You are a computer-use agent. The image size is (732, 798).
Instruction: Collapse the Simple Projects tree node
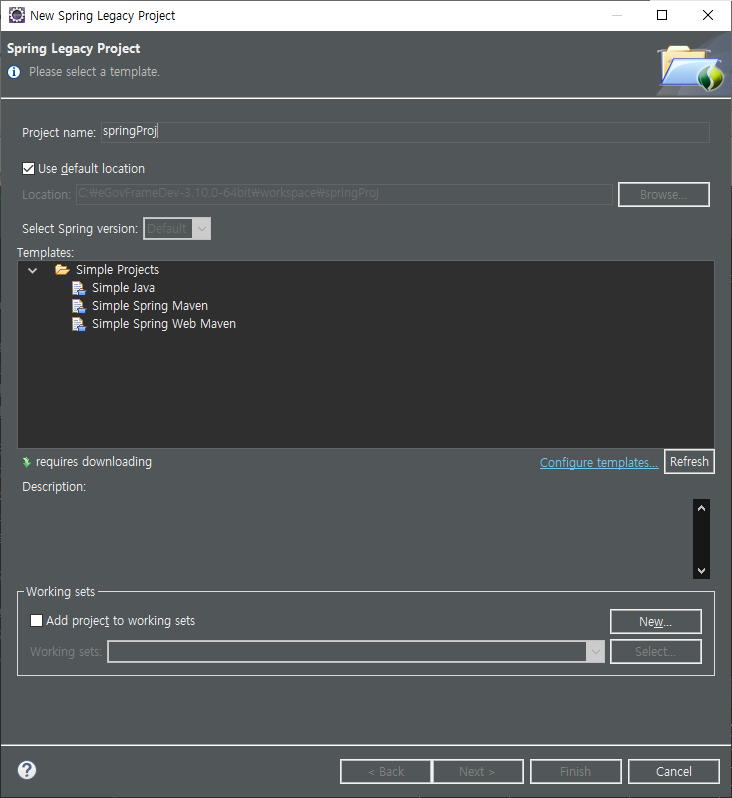click(33, 270)
